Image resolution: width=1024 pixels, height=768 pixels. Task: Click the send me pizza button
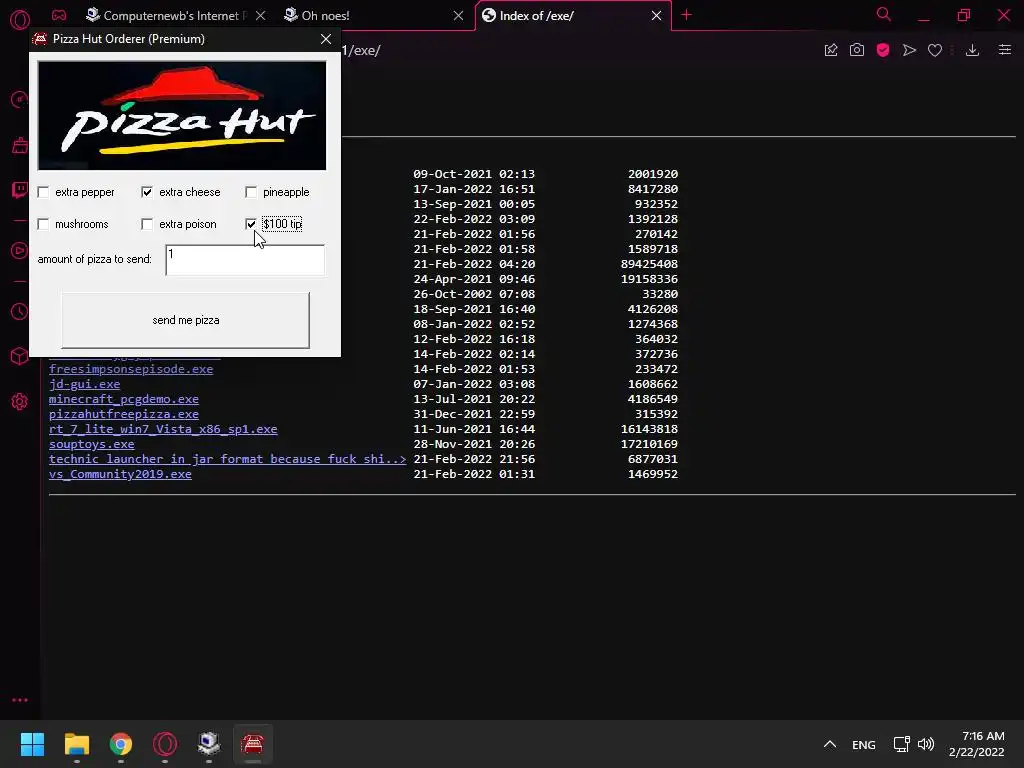(x=185, y=320)
